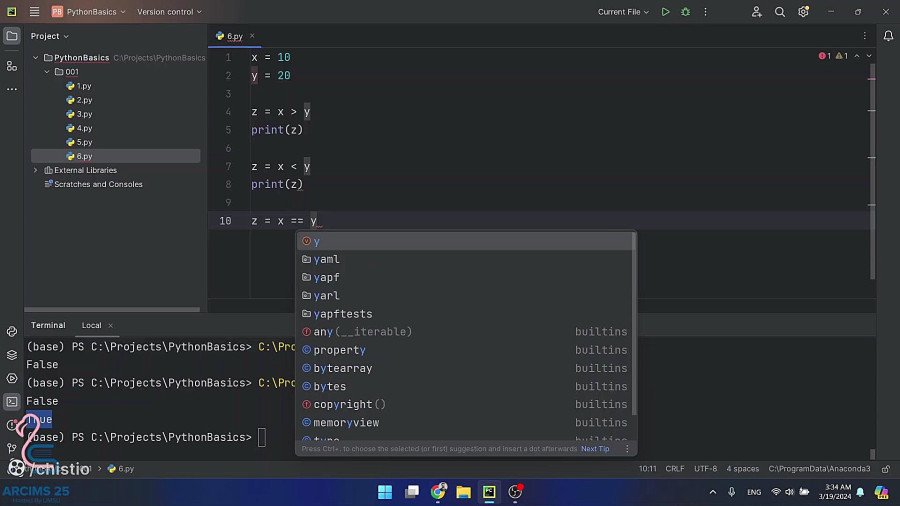
Task: Close the Local terminal tab
Action: click(x=111, y=325)
